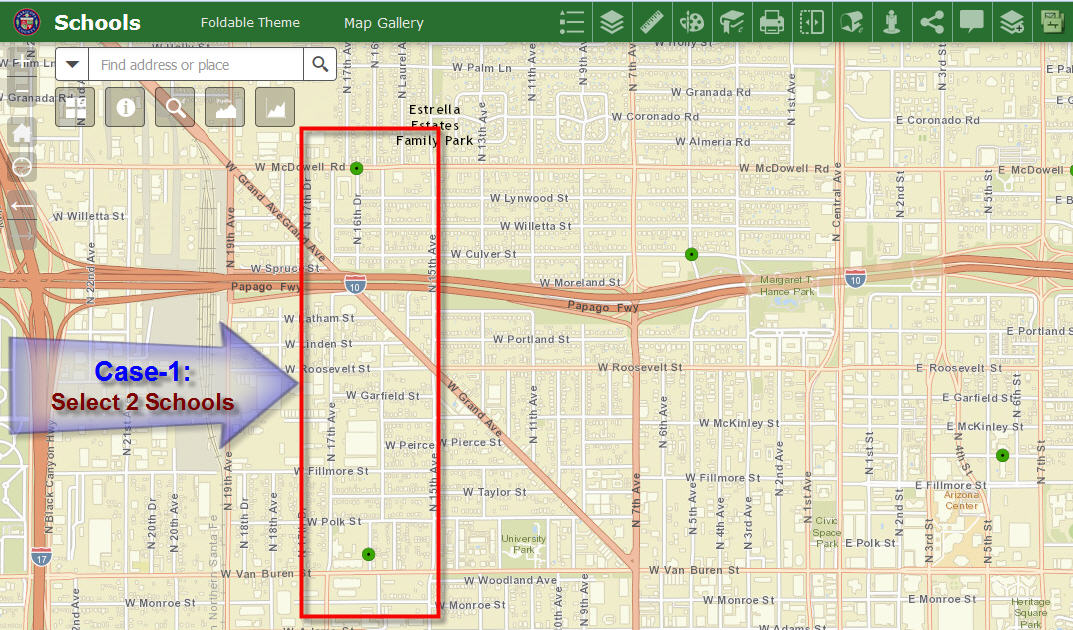Select the school point on W McDowell Rd
1073x630 pixels.
click(357, 168)
